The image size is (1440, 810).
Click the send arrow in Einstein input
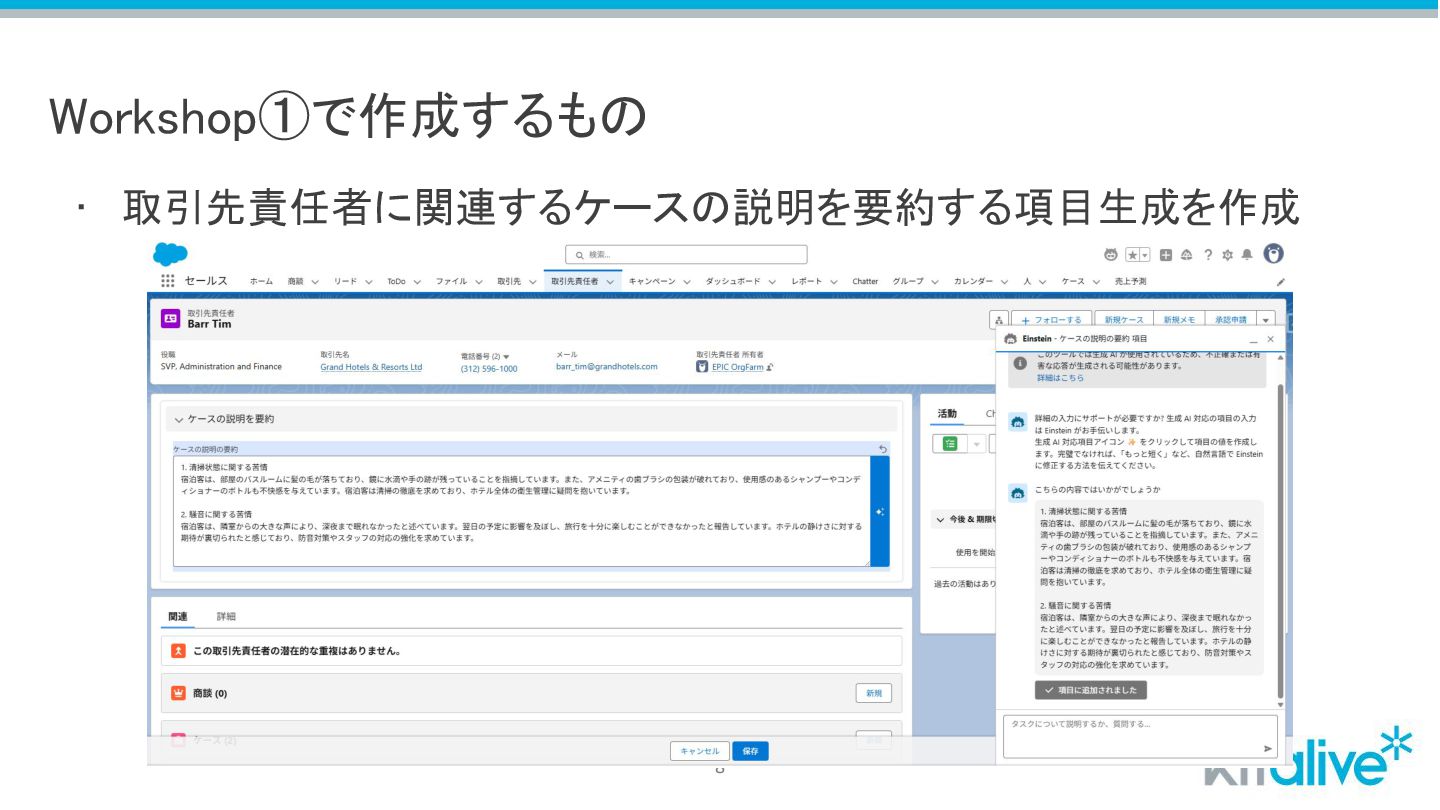1268,748
